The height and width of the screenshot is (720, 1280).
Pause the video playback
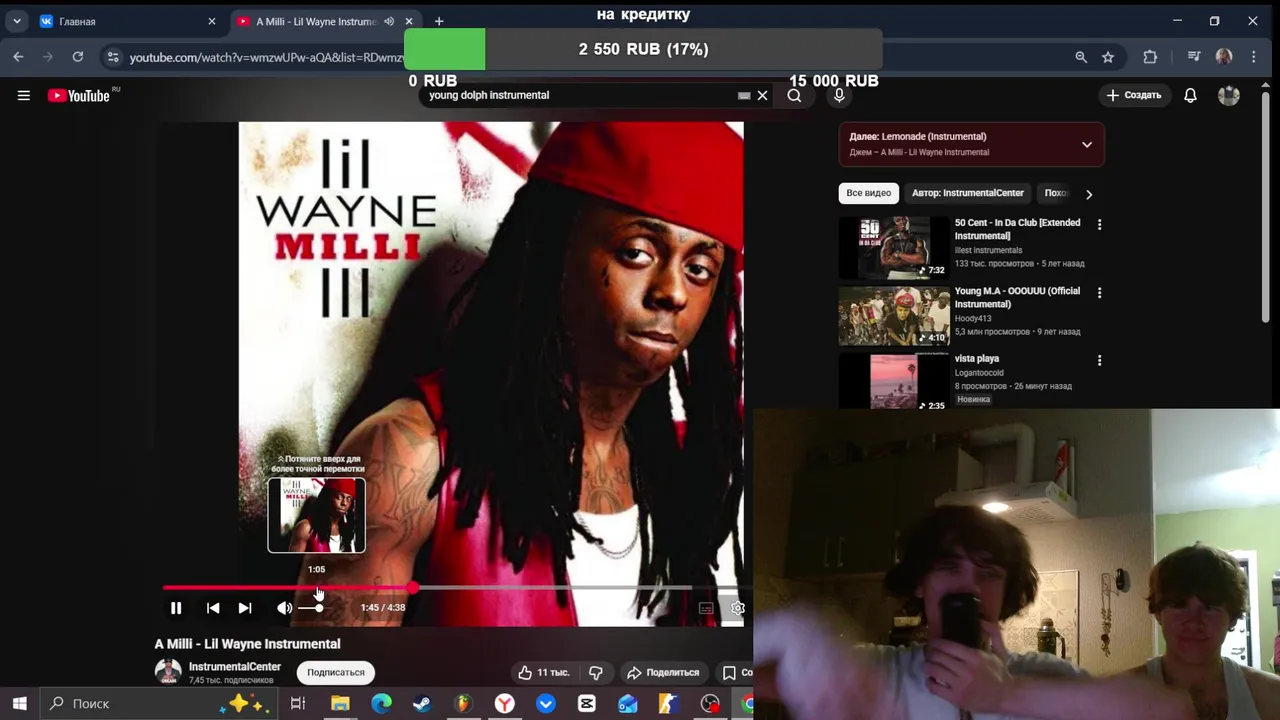pos(176,608)
